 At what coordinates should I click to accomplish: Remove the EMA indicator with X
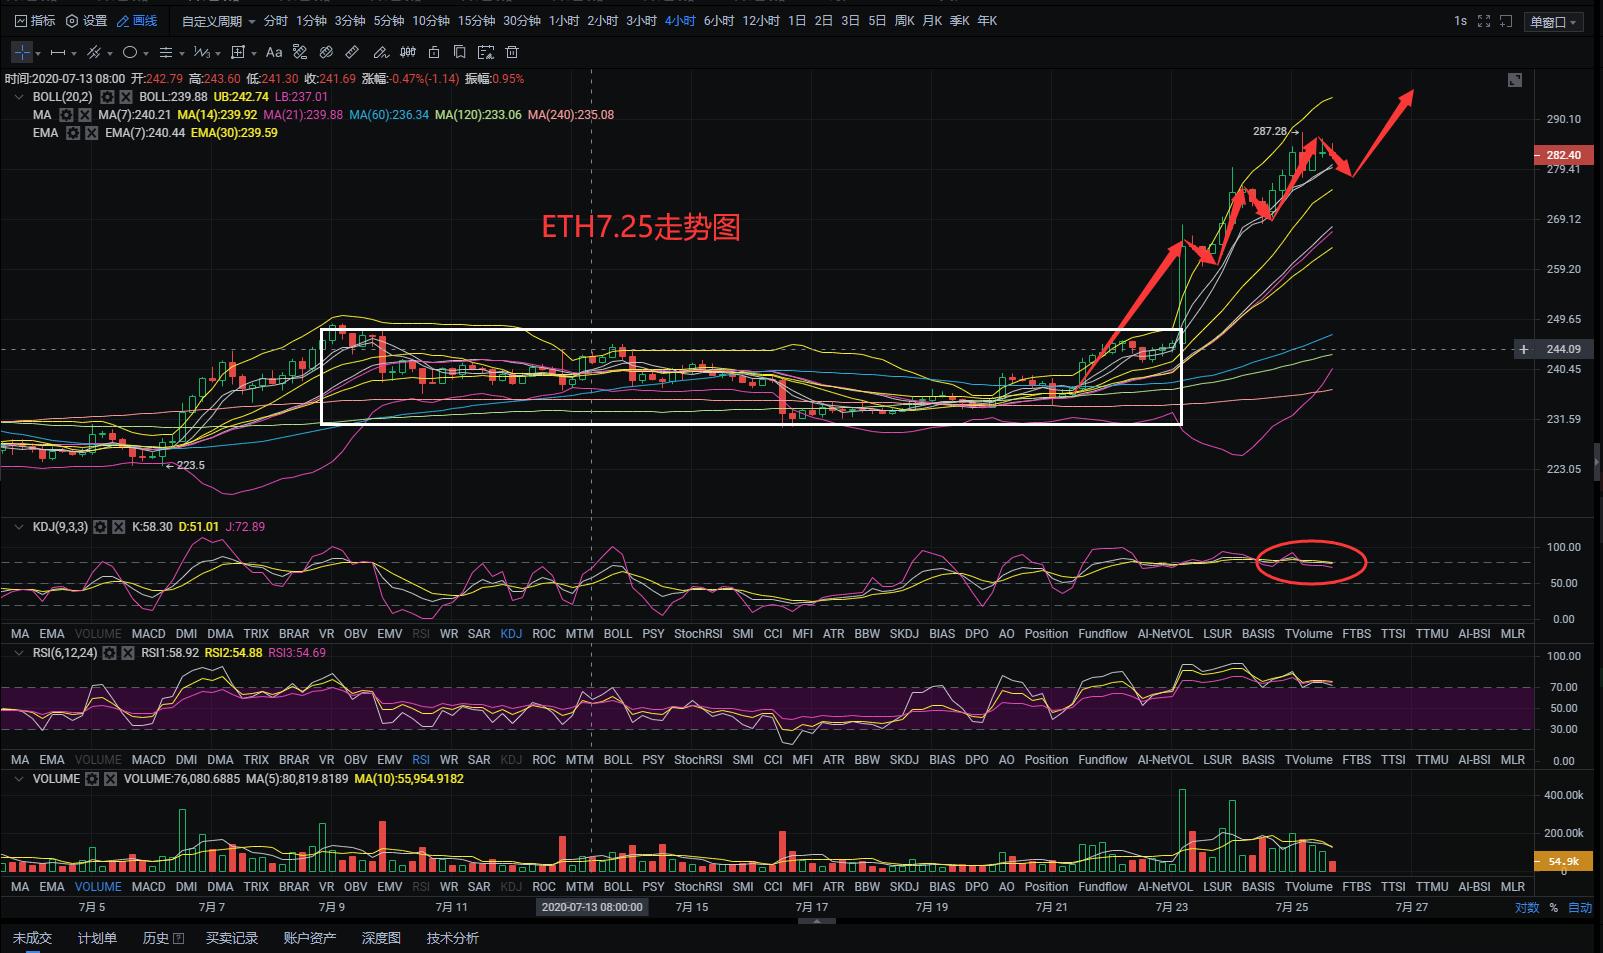(91, 133)
